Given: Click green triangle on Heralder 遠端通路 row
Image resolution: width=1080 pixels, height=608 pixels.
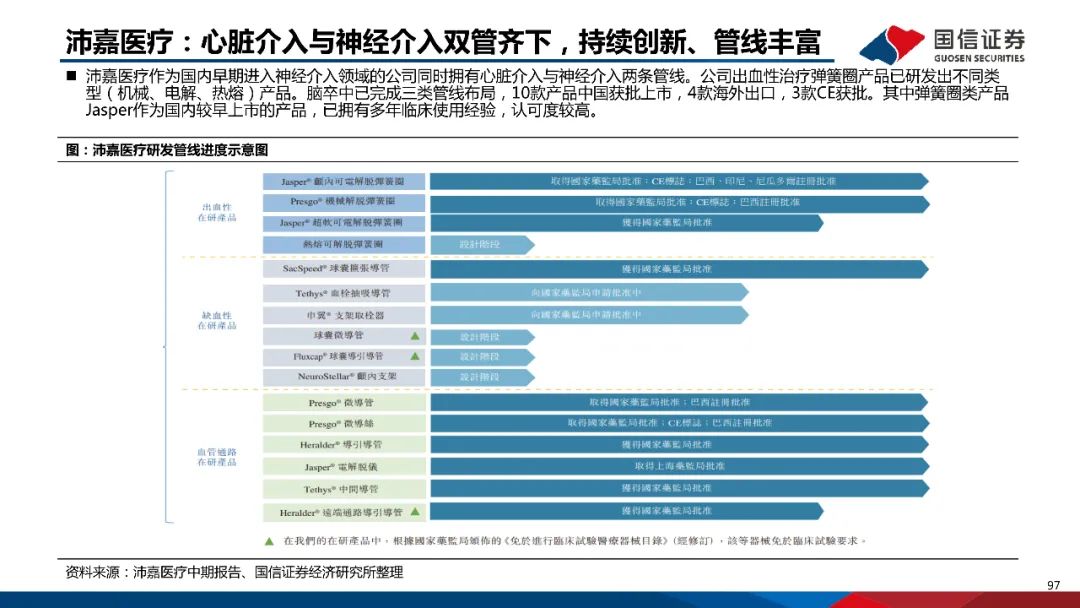Looking at the screenshot, I should click(415, 512).
